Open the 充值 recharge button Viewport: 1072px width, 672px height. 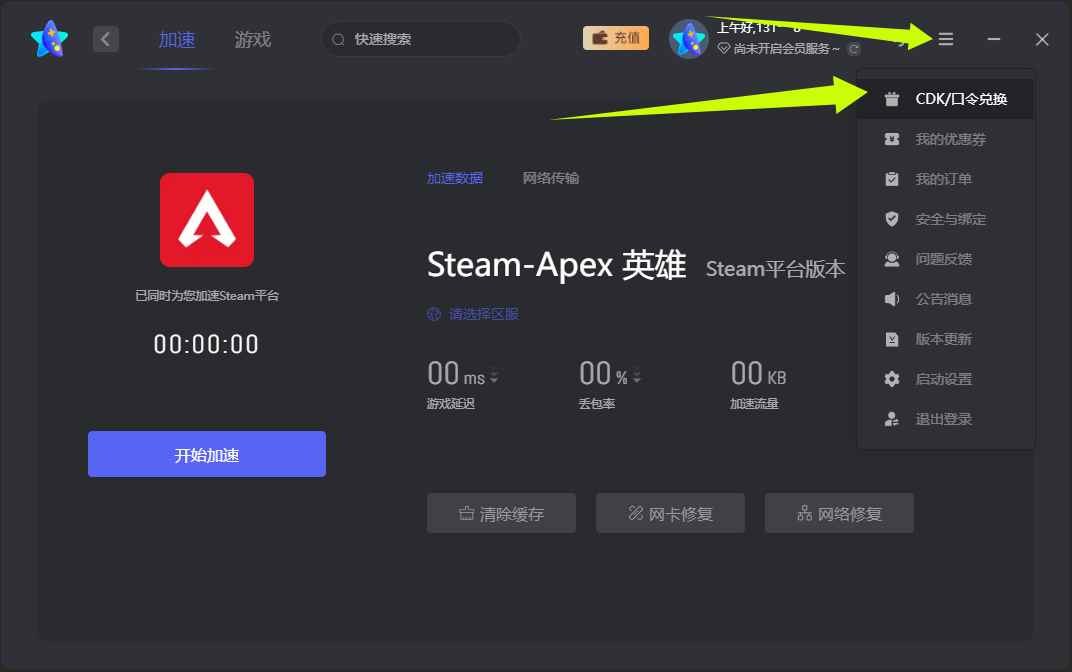(616, 38)
